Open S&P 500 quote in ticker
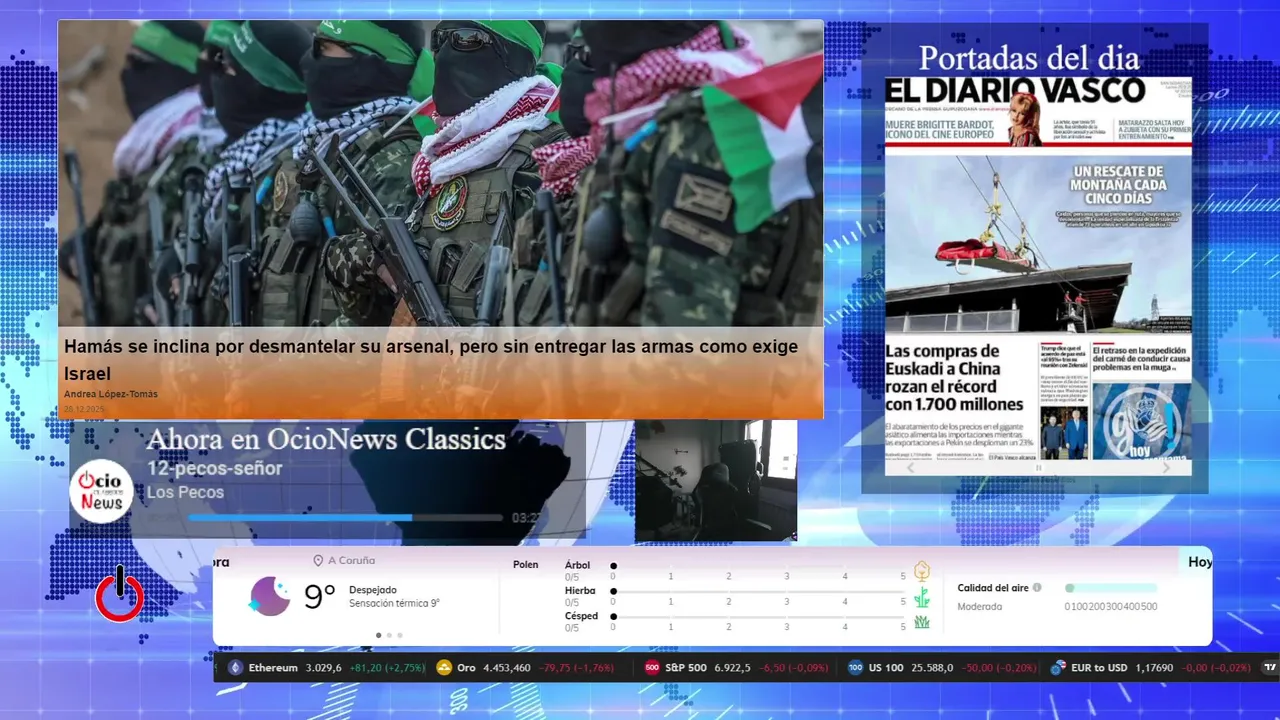 (736, 668)
